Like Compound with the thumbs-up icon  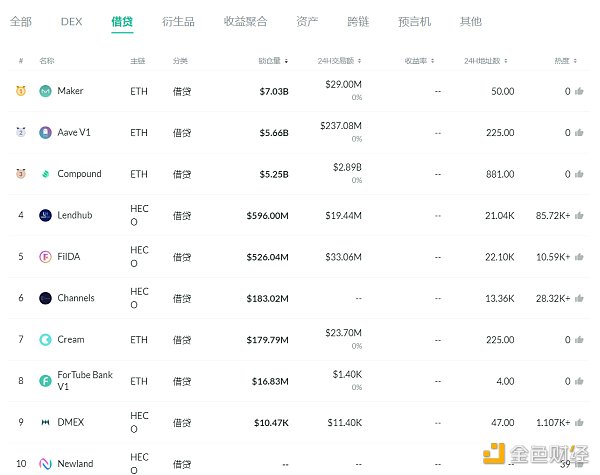(579, 174)
